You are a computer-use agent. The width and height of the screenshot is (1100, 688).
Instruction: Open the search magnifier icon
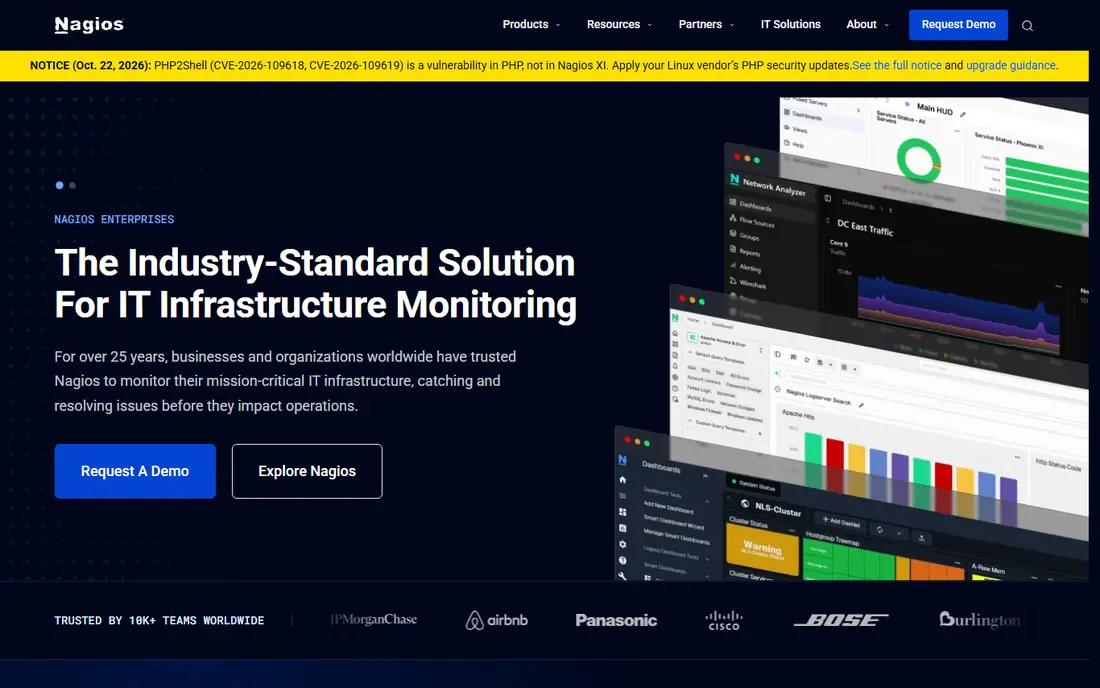tap(1027, 26)
